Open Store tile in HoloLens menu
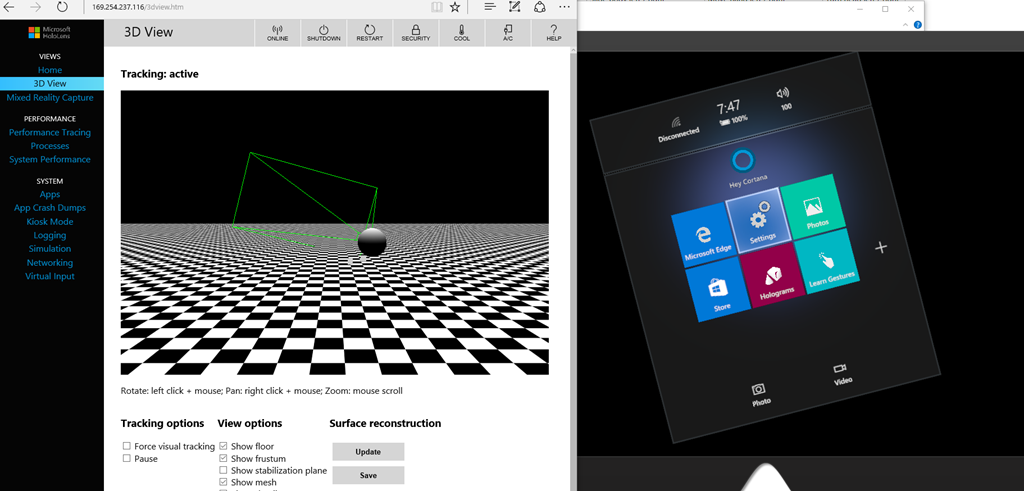Screen dimensions: 1024x491 tap(718, 290)
